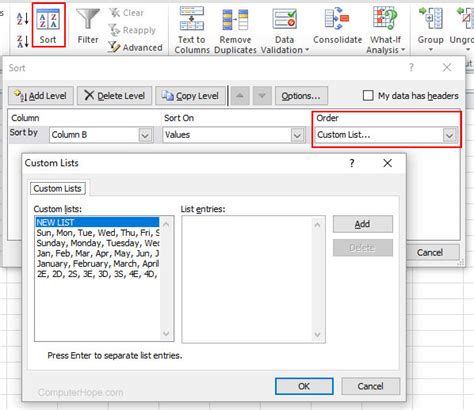Click the Sort Z to A icon
Image resolution: width=474 pixels, height=410 pixels.
click(23, 41)
